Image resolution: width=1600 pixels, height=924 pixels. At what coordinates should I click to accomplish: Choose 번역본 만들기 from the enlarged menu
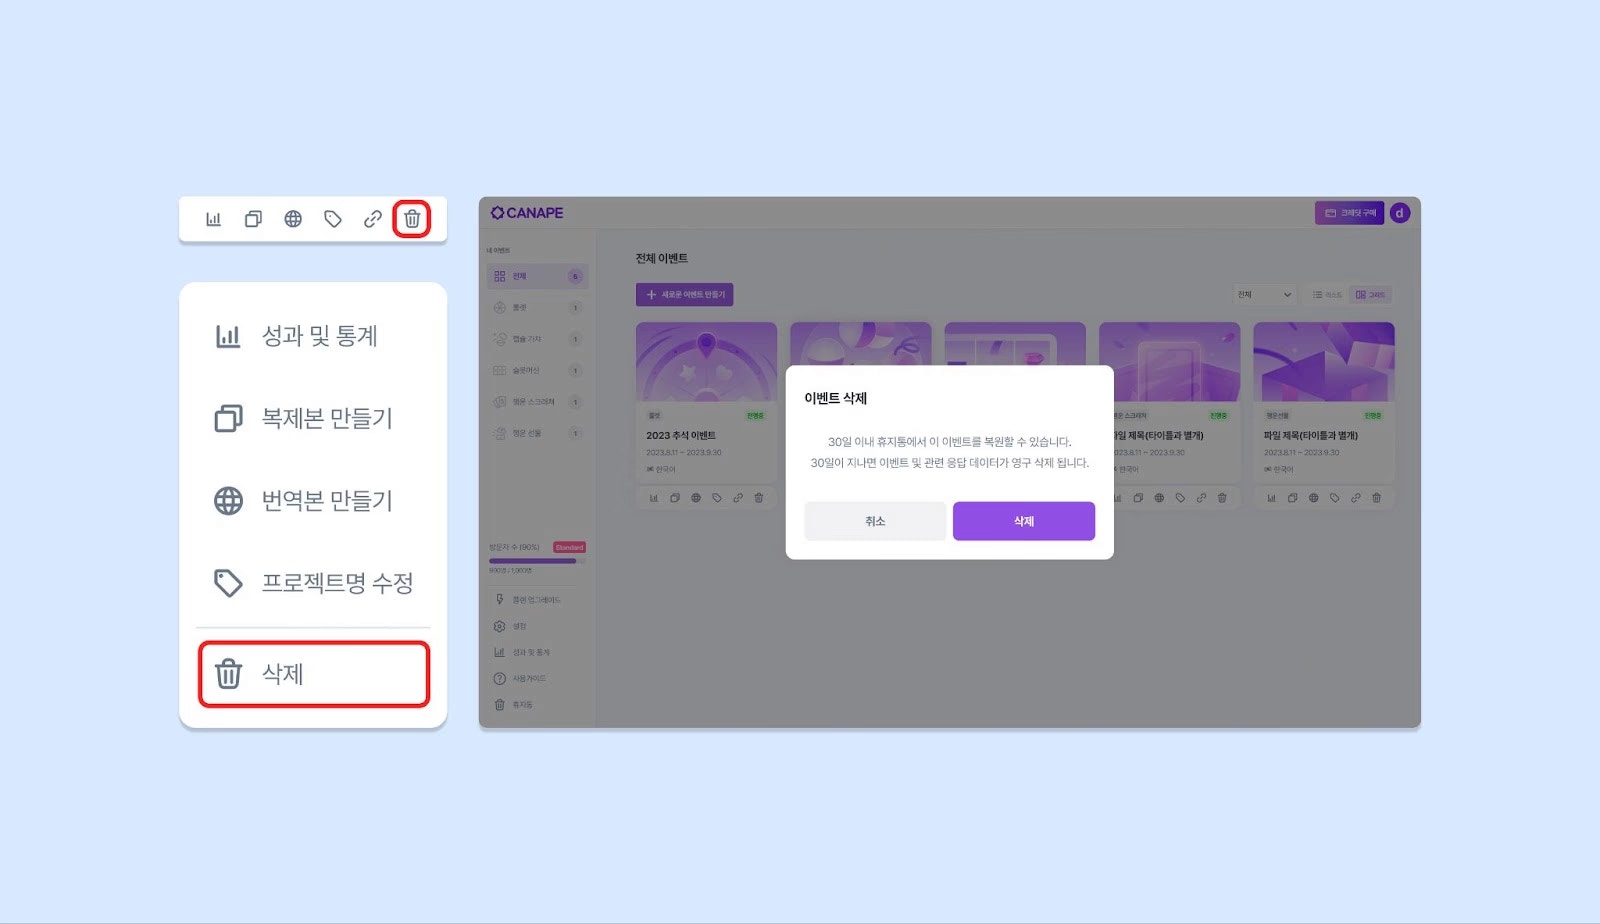(x=314, y=500)
